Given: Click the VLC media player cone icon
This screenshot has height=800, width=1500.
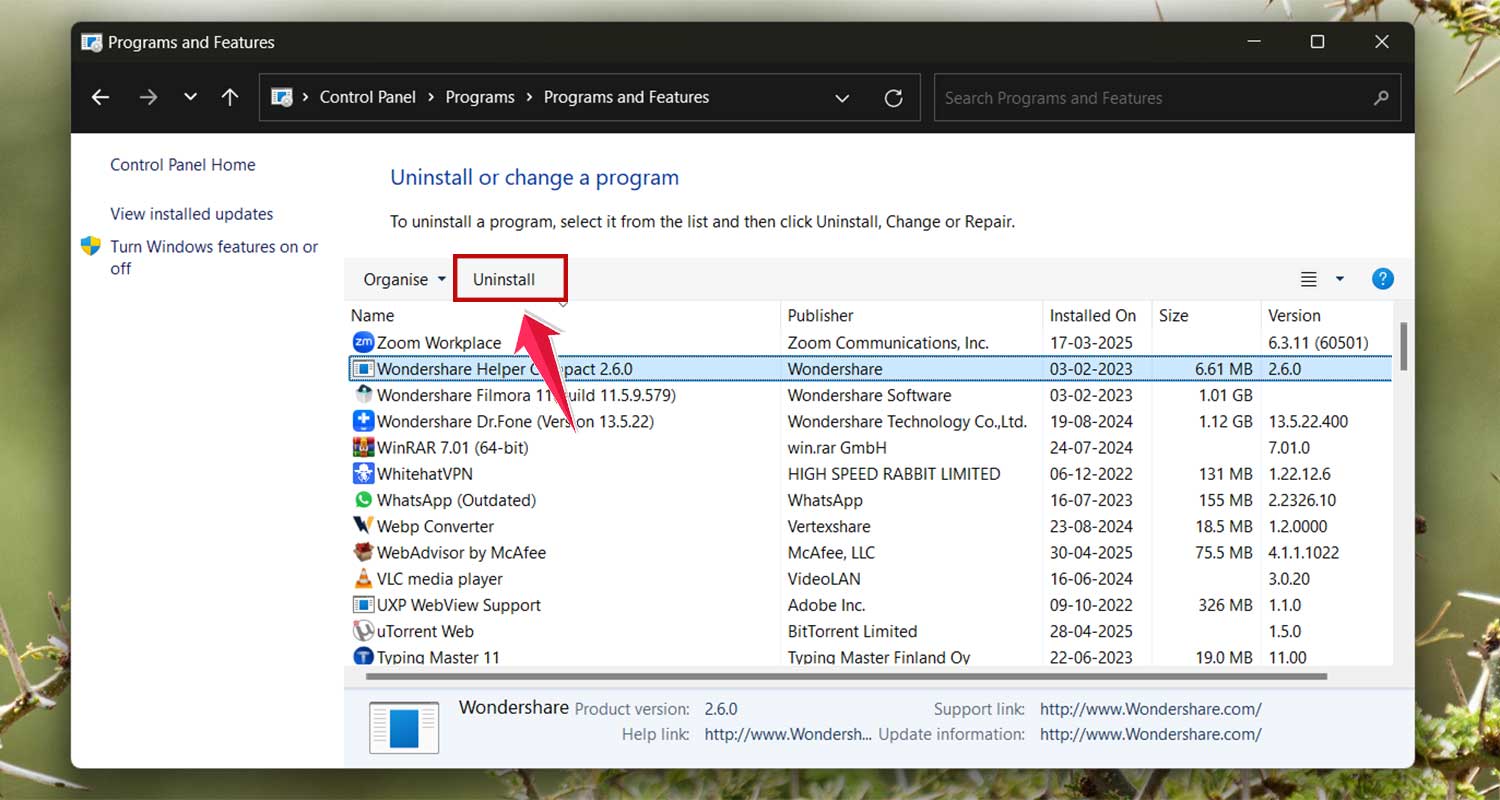Looking at the screenshot, I should point(361,578).
